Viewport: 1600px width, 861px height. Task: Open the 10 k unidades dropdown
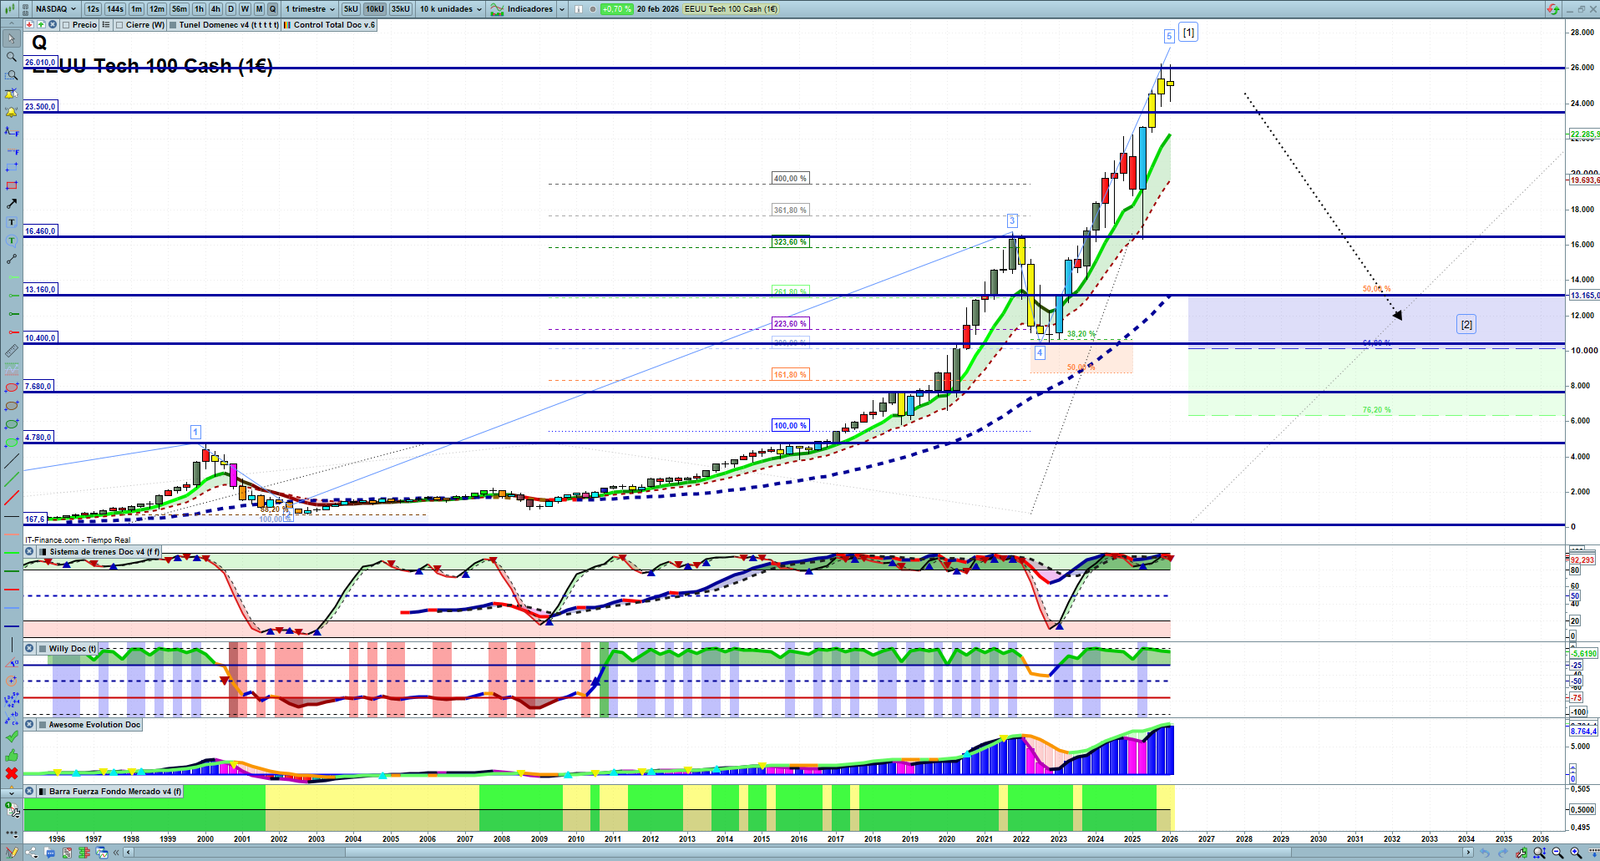coord(450,9)
